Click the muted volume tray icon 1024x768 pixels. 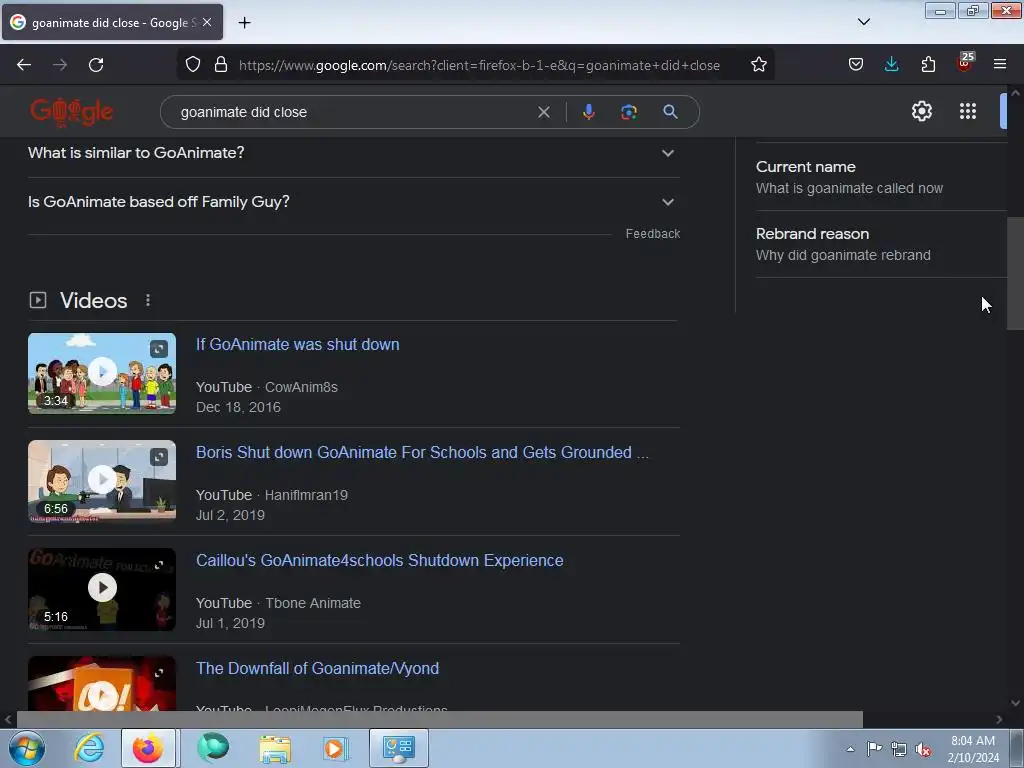pyautogui.click(x=923, y=749)
